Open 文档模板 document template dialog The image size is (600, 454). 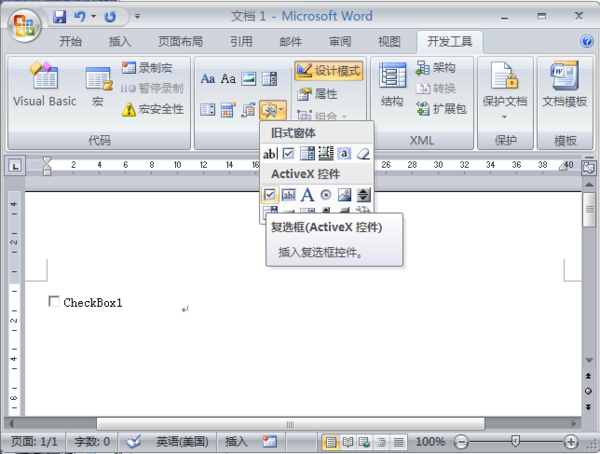pyautogui.click(x=564, y=85)
